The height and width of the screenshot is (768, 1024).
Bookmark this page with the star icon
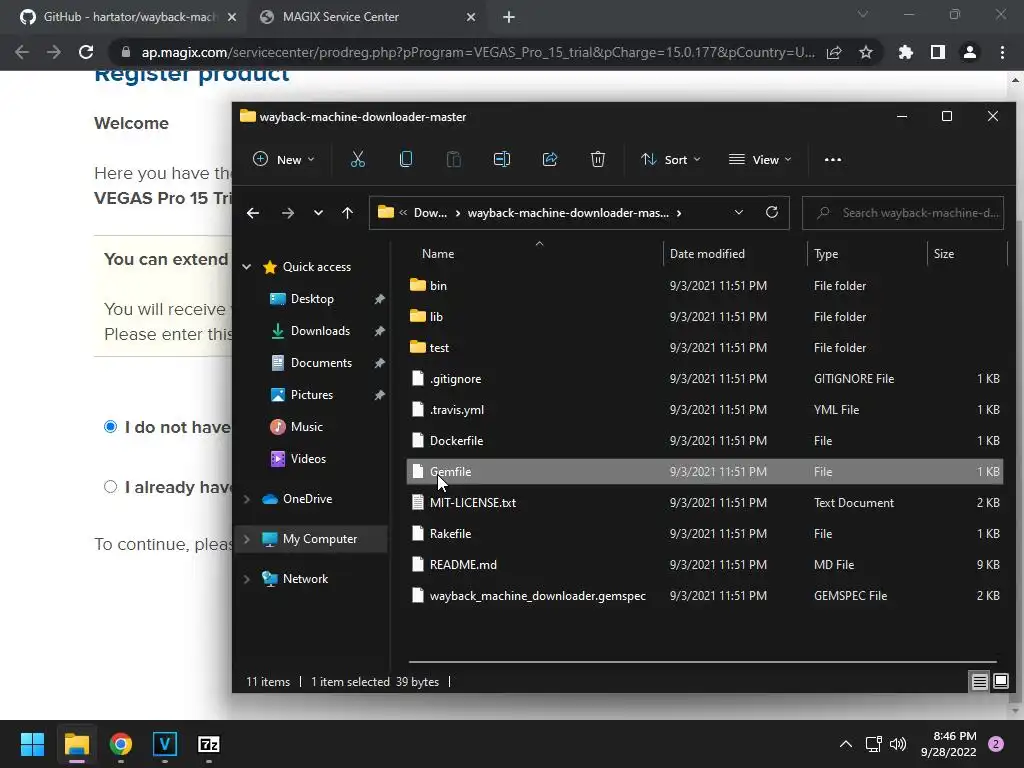(x=866, y=52)
